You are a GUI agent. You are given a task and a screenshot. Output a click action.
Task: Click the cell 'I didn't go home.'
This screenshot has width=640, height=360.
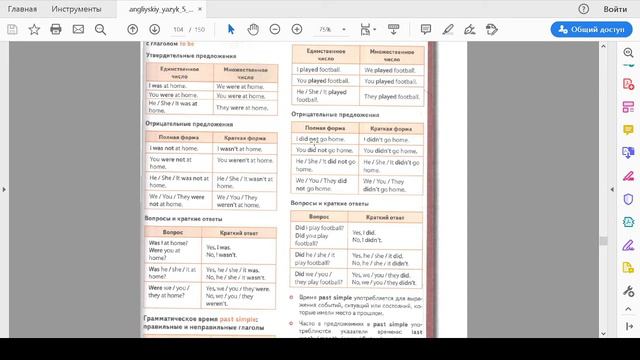(391, 140)
